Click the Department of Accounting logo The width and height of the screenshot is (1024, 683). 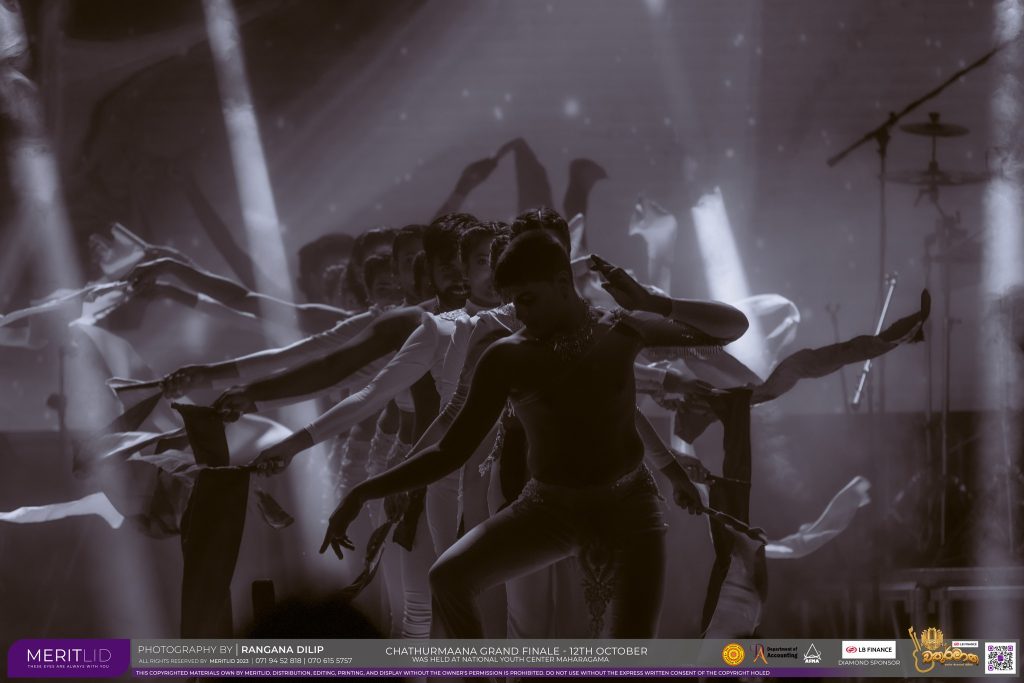click(774, 654)
